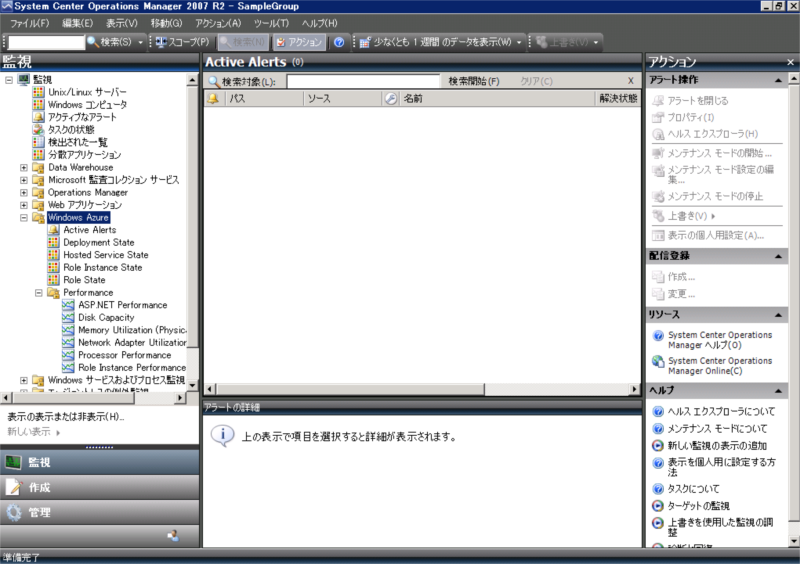800x564 pixels.
Task: Open ヘルス エクスプローラについて help link
Action: pyautogui.click(x=721, y=411)
